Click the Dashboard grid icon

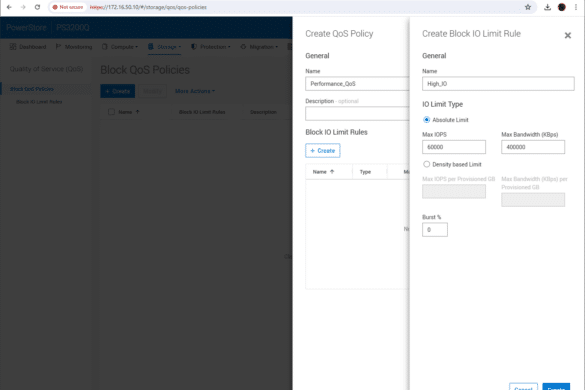coord(13,47)
